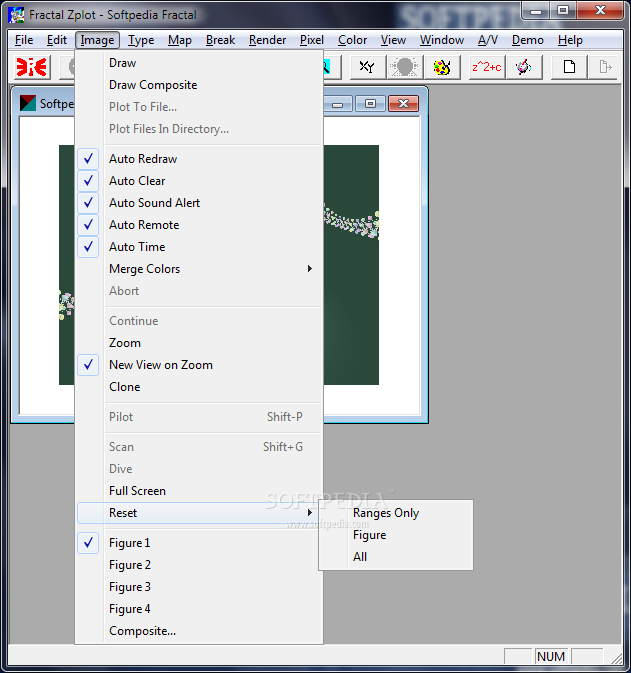
Task: Open the Composite... dialog entry
Action: (200, 631)
